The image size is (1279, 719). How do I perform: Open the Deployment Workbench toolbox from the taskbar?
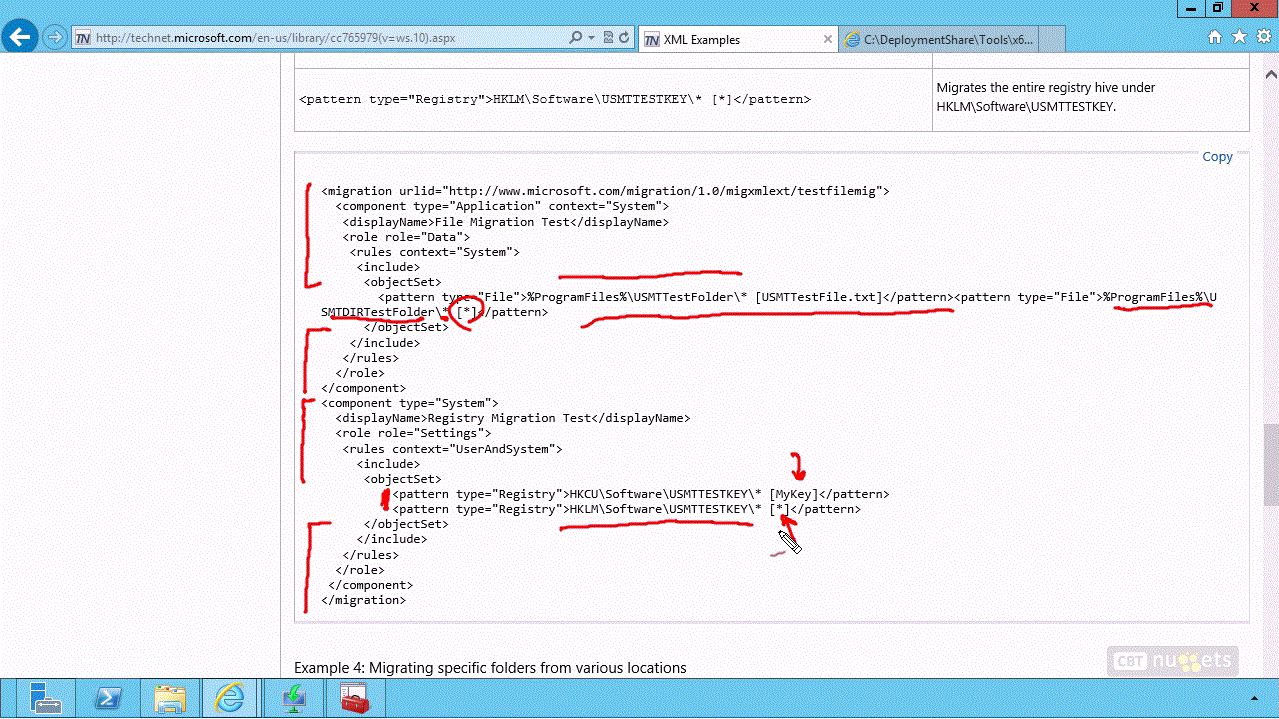coord(356,698)
